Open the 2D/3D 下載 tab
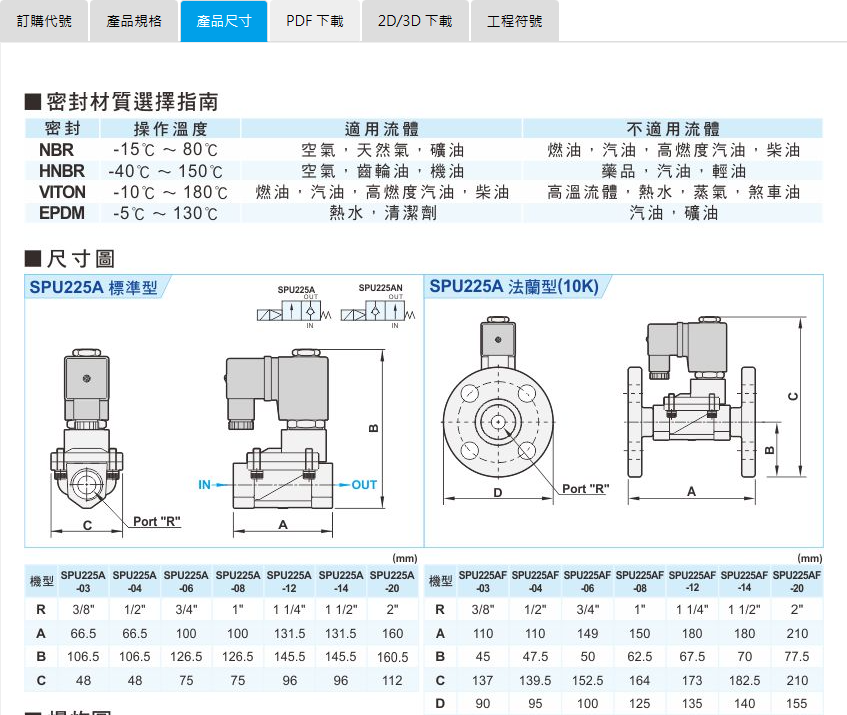The width and height of the screenshot is (847, 715). [414, 20]
